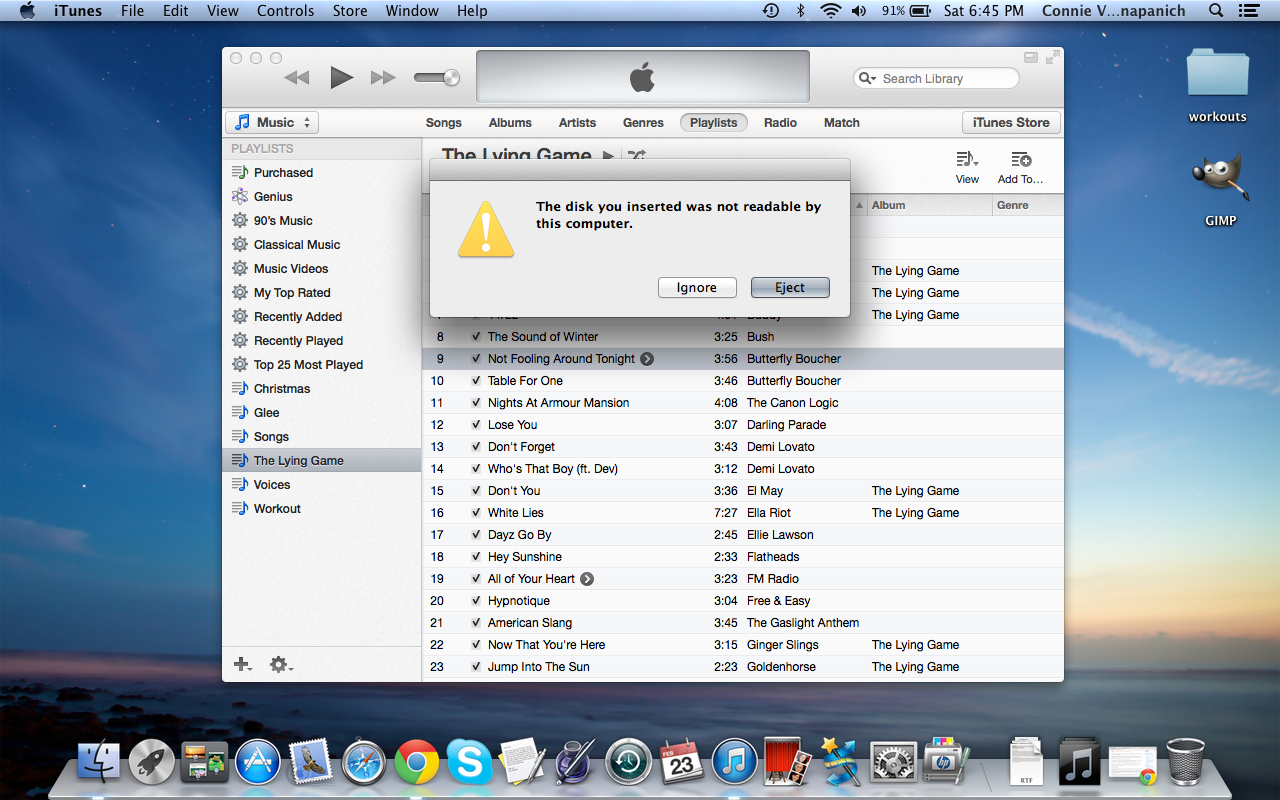Switch to the Albums tab
Screen dimensions: 1280x800
pyautogui.click(x=510, y=122)
